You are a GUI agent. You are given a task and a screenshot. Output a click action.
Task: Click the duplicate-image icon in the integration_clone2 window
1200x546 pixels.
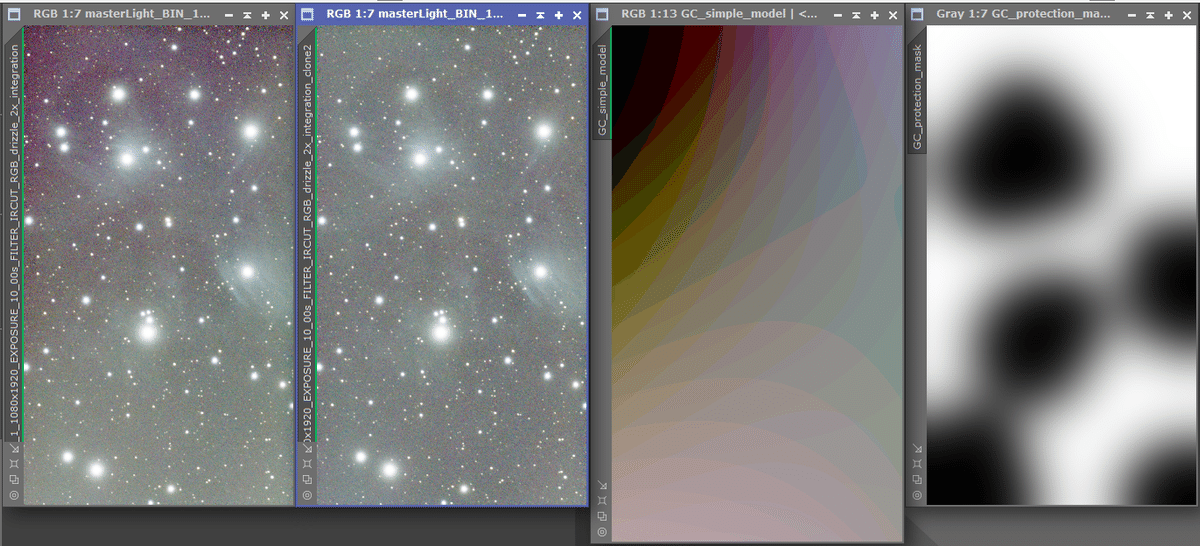tap(306, 479)
